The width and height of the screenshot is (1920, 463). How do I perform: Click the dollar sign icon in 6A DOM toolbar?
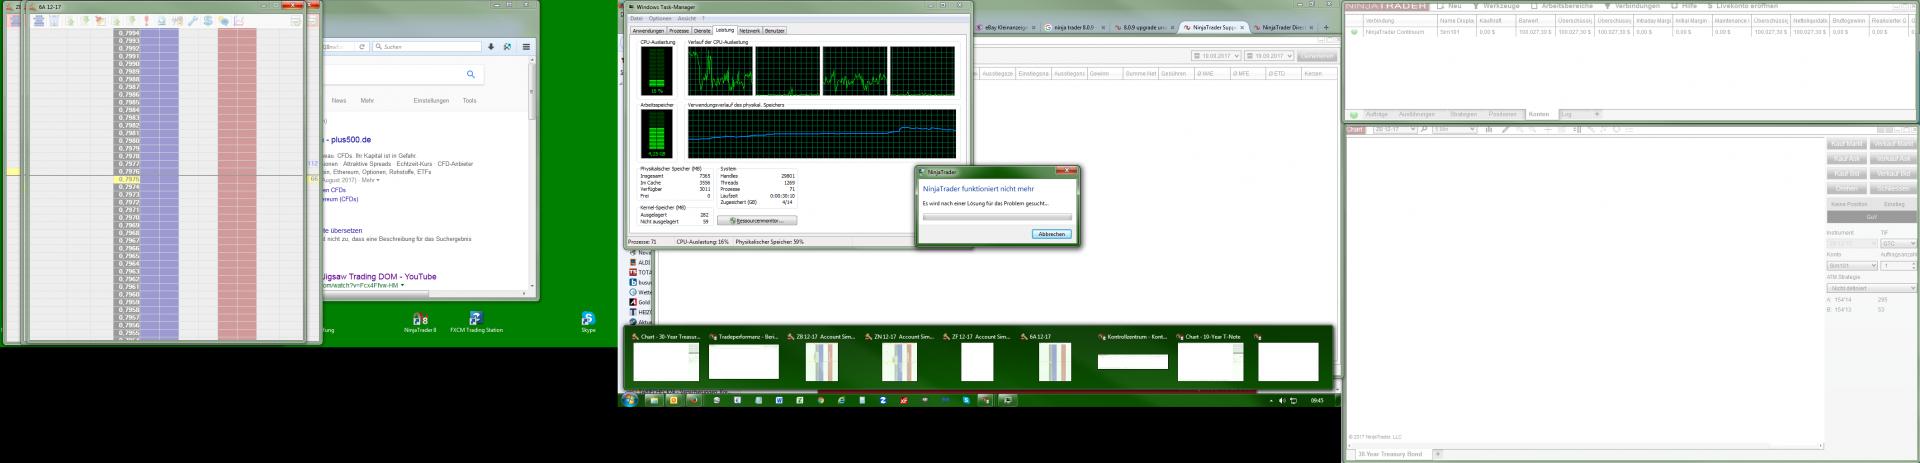tap(208, 21)
